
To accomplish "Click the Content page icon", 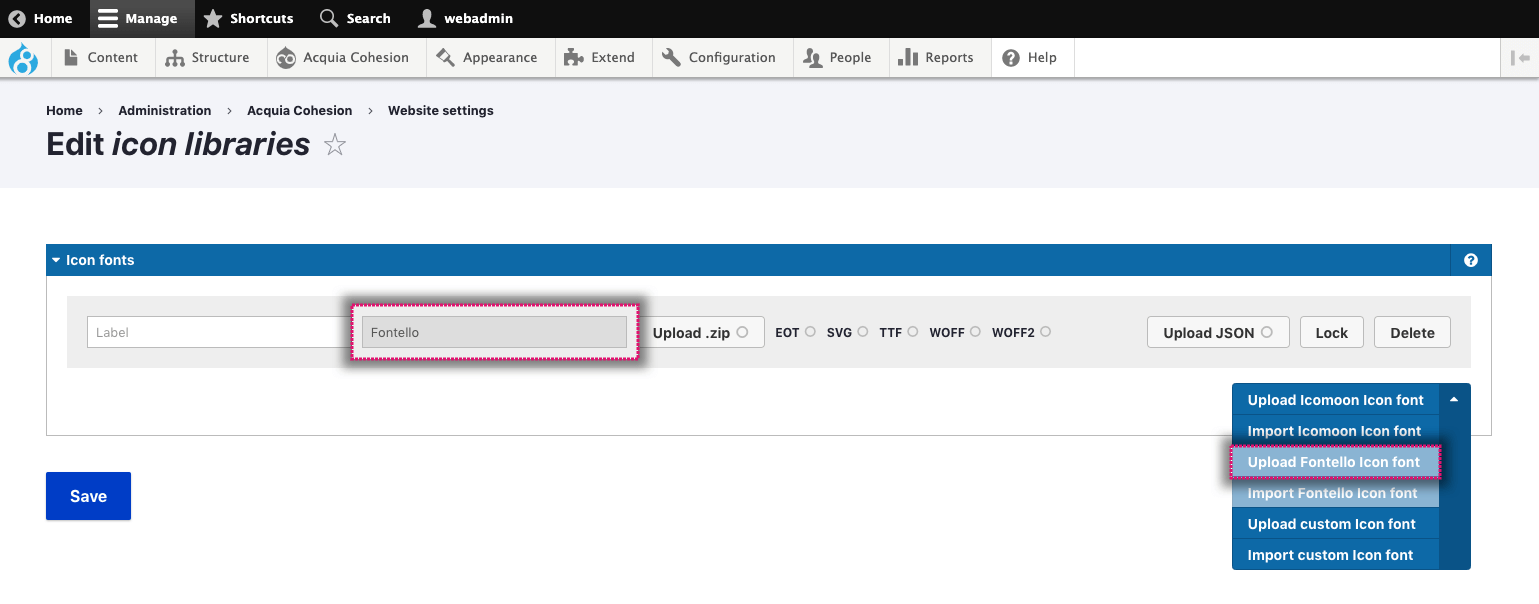I will (71, 57).
